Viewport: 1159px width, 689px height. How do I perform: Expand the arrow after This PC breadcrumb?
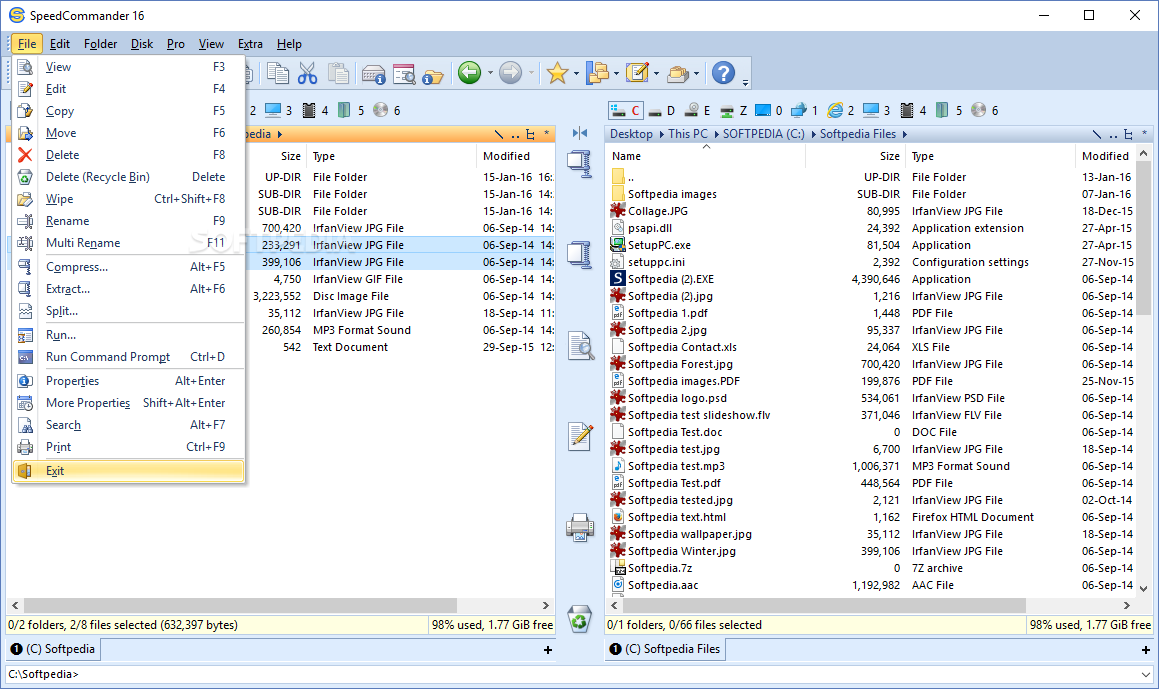[715, 134]
